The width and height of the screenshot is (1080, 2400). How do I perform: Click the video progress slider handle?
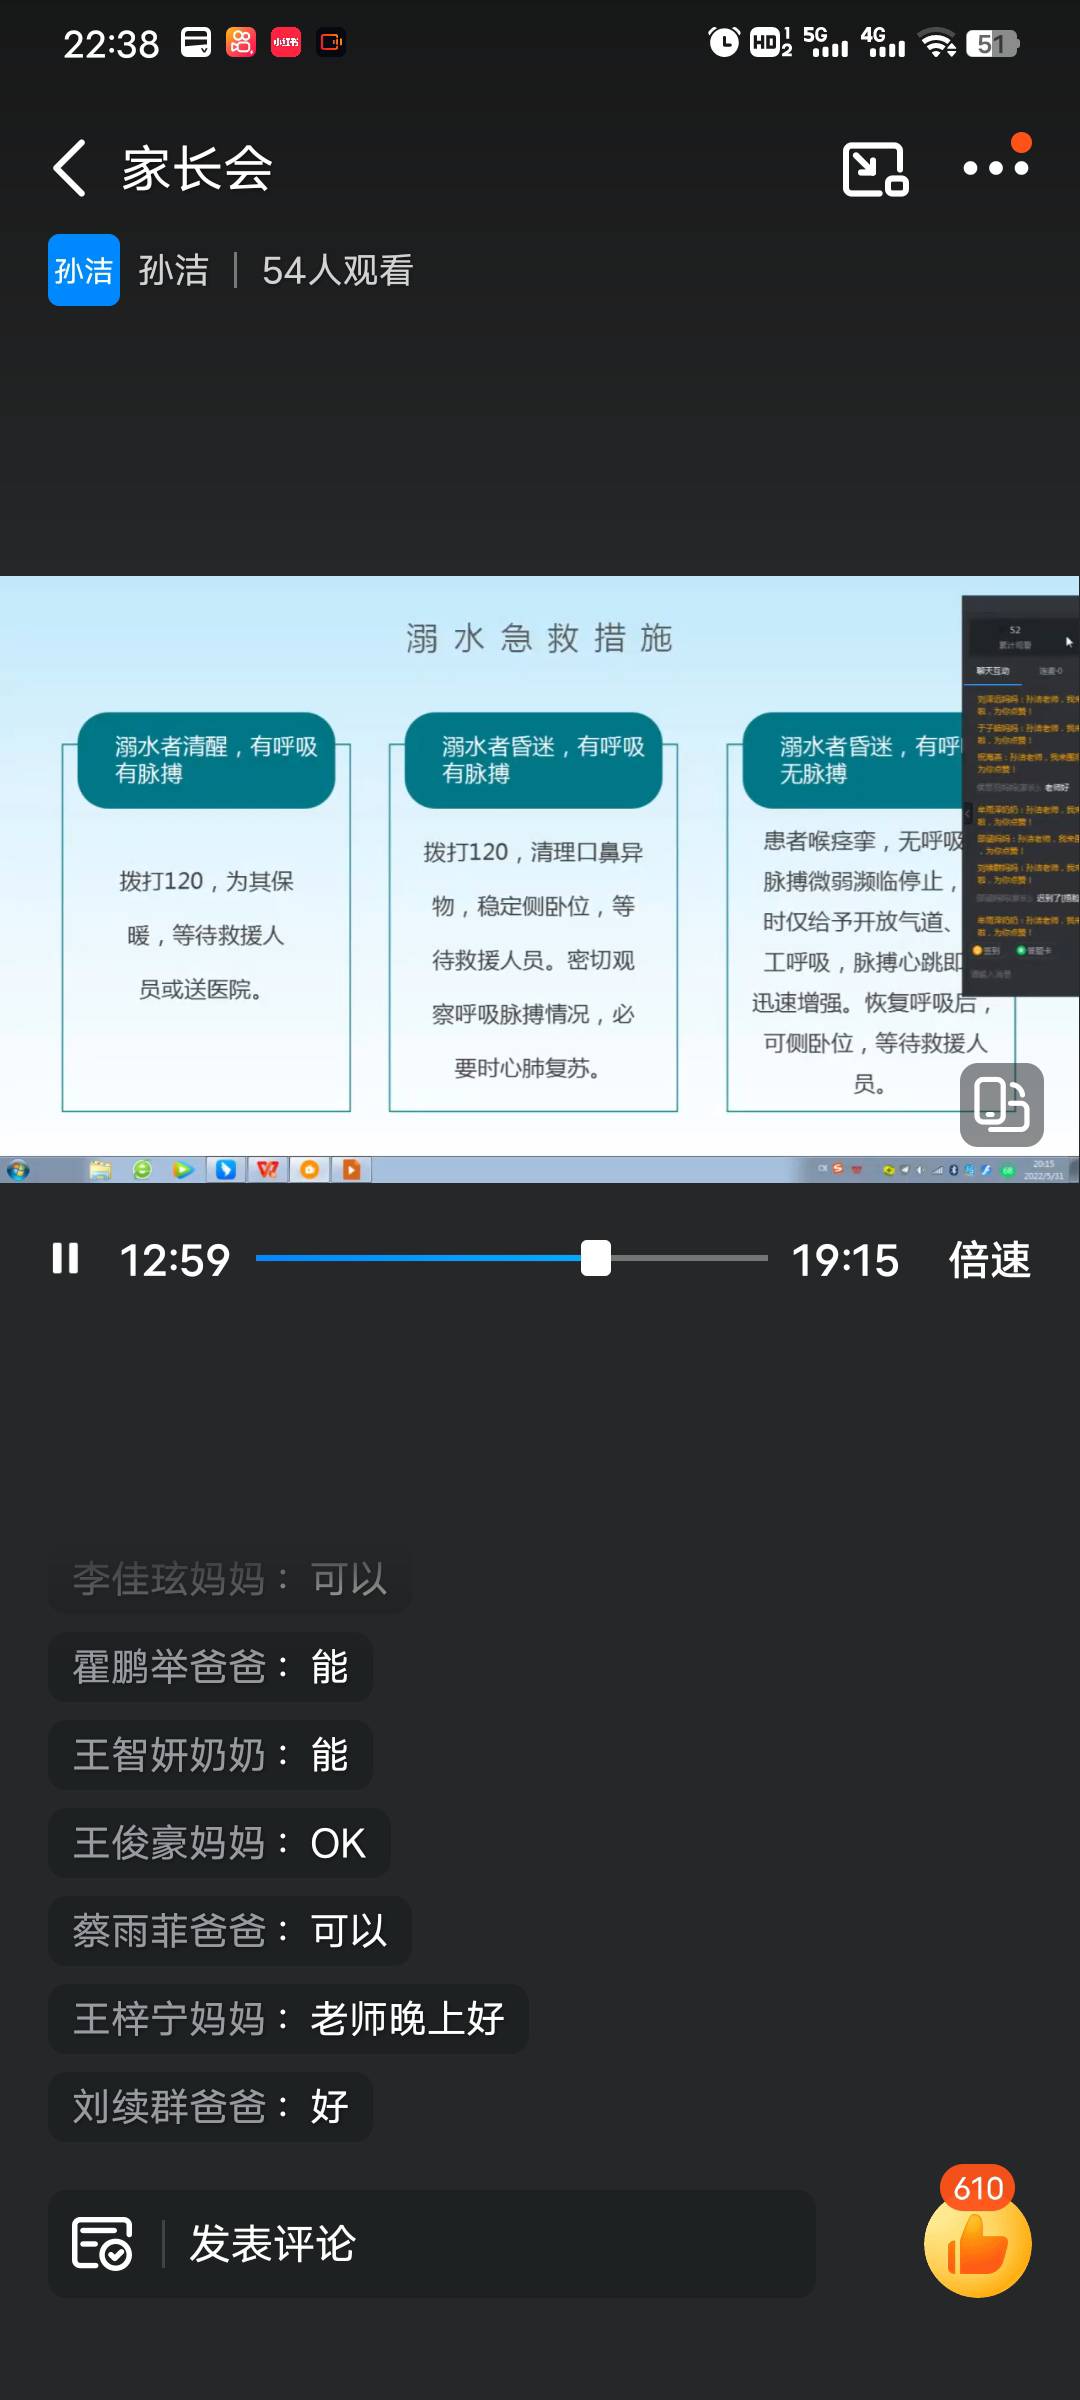(x=596, y=1258)
